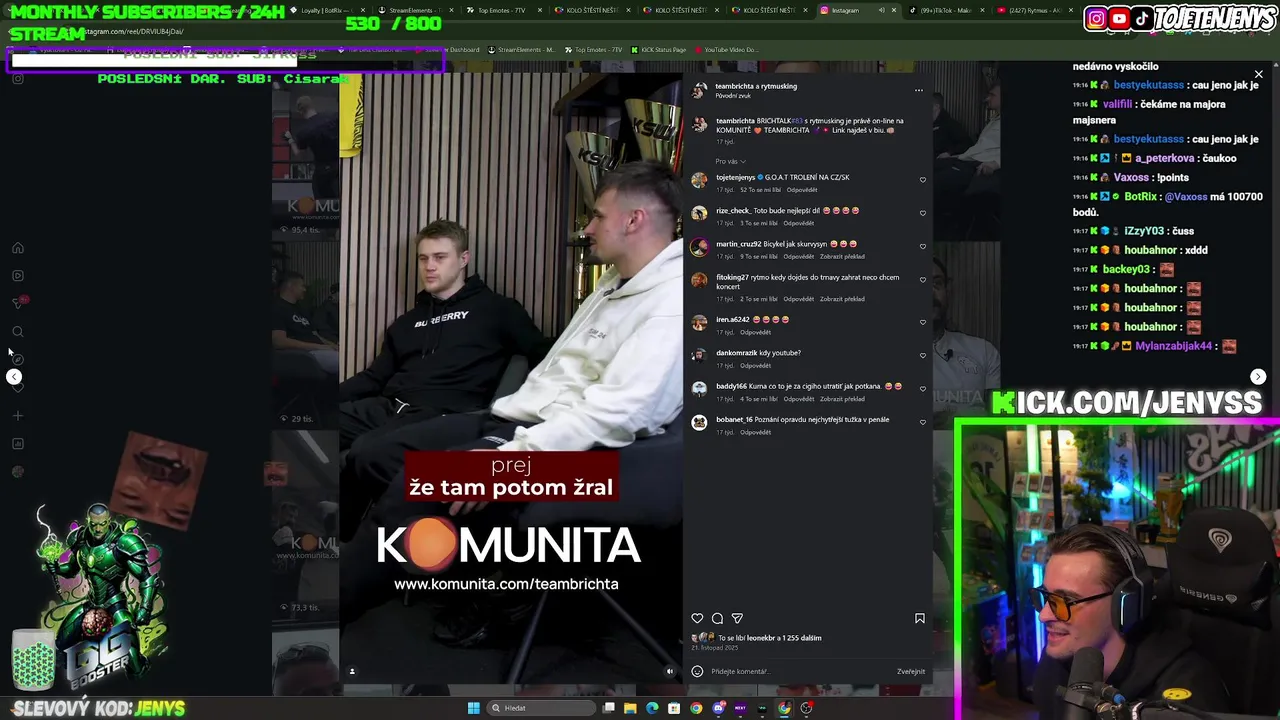
Task: Like baddy166's comment with its heart
Action: [x=922, y=389]
